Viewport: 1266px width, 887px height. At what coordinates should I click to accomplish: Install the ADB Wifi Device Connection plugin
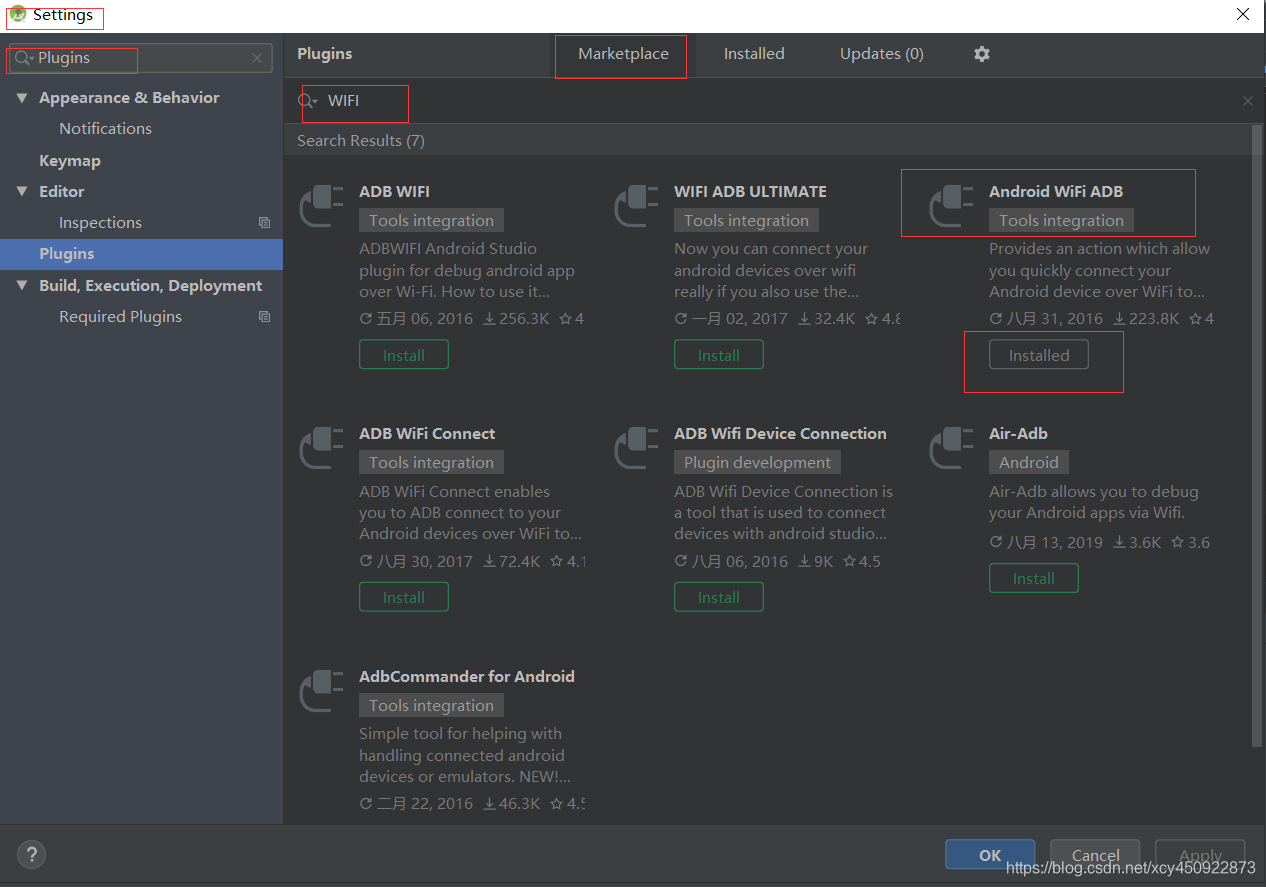point(719,597)
